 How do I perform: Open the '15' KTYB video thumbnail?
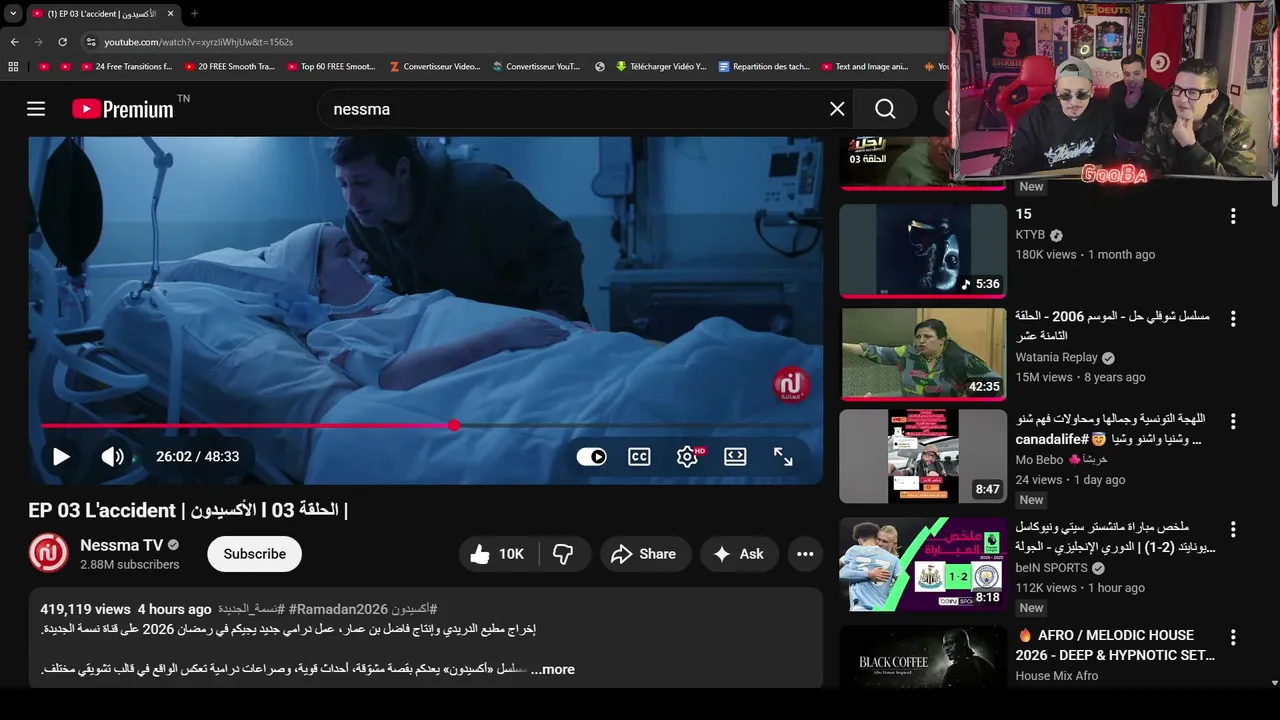coord(923,251)
